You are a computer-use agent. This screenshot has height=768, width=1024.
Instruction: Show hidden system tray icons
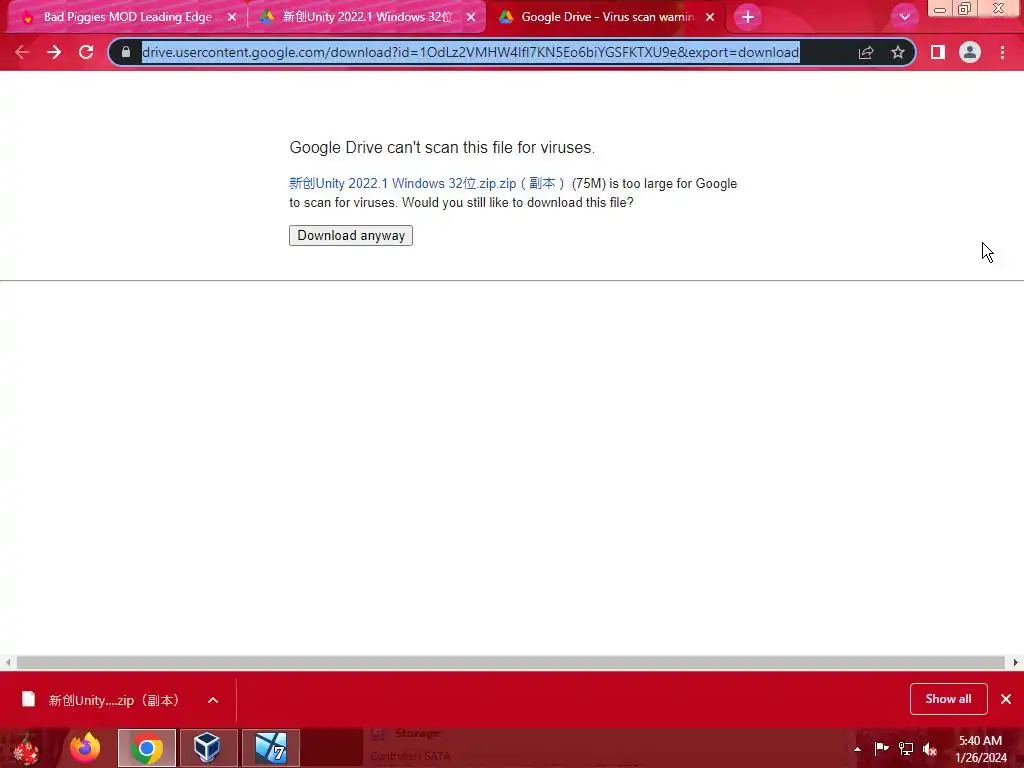(857, 749)
